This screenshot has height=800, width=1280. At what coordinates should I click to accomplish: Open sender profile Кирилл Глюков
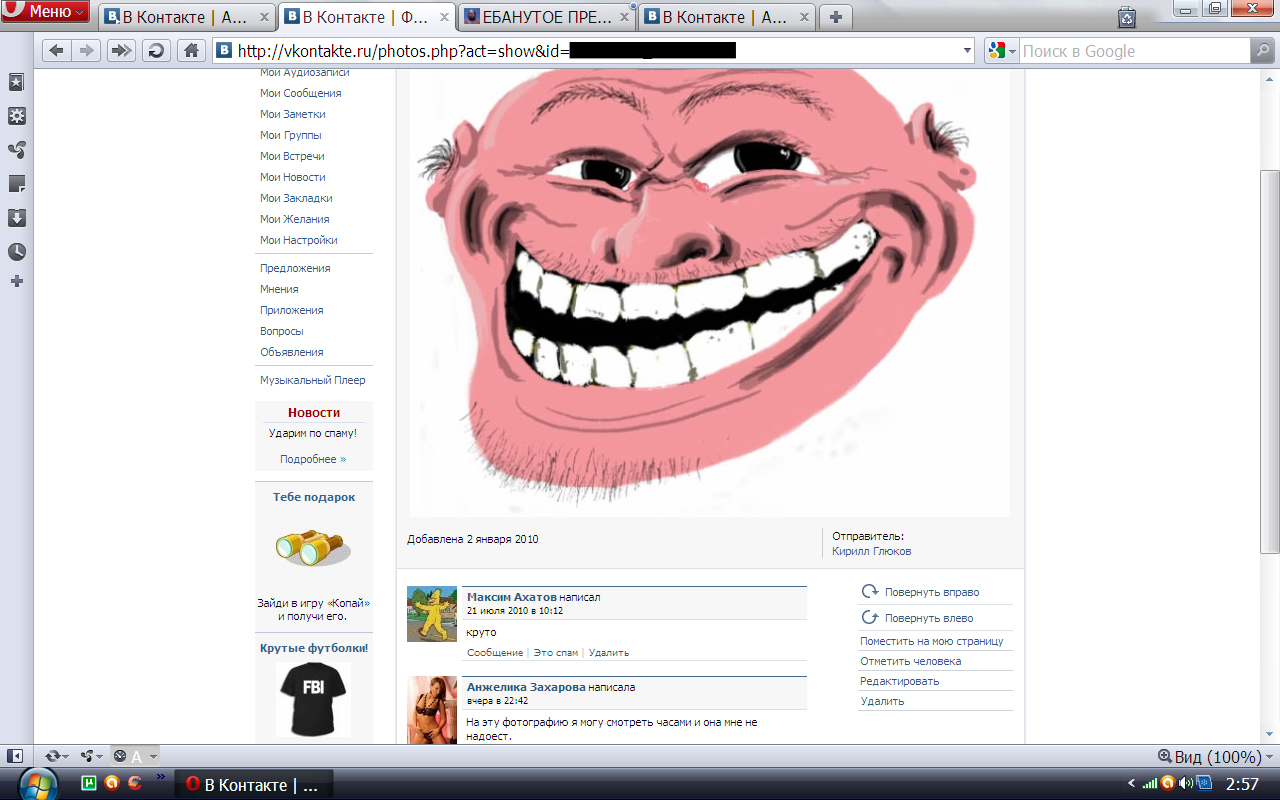pyautogui.click(x=872, y=551)
